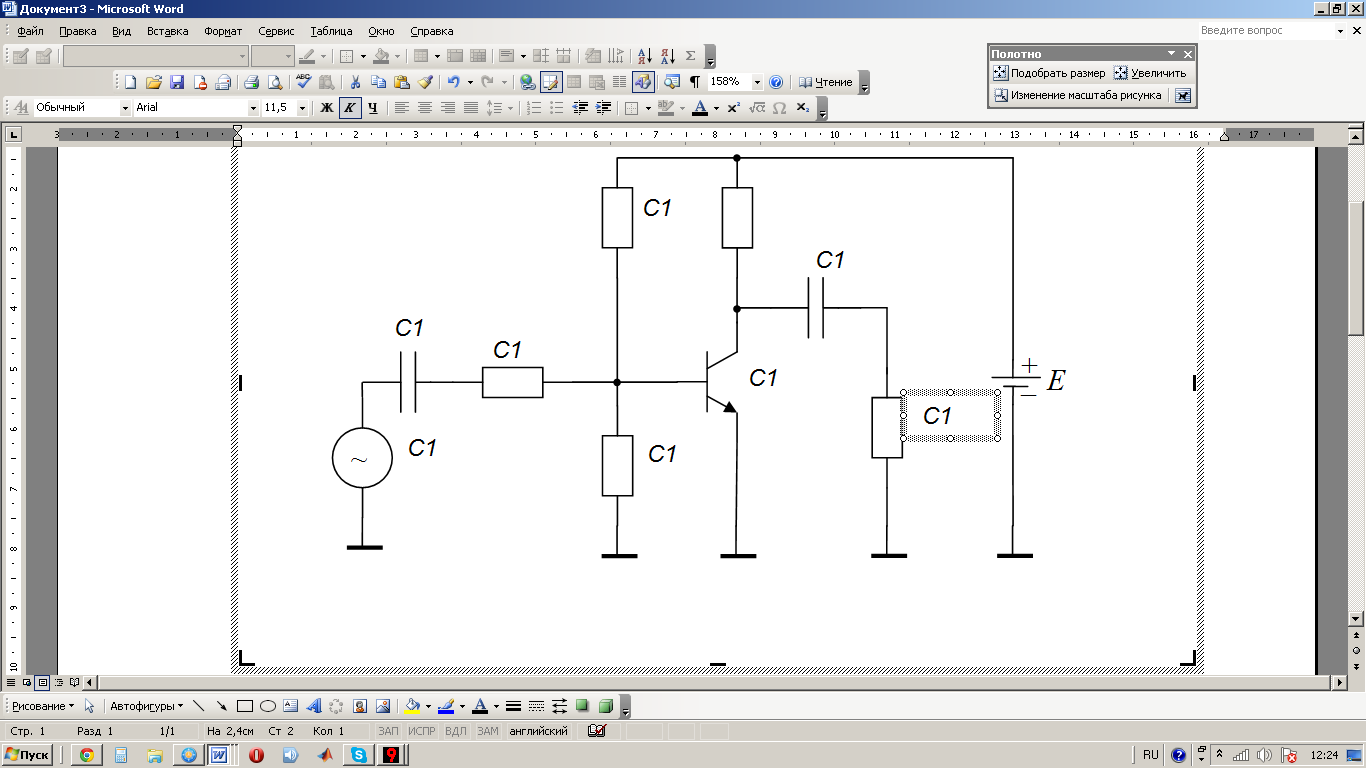
Task: Align text to the left
Action: coord(402,107)
